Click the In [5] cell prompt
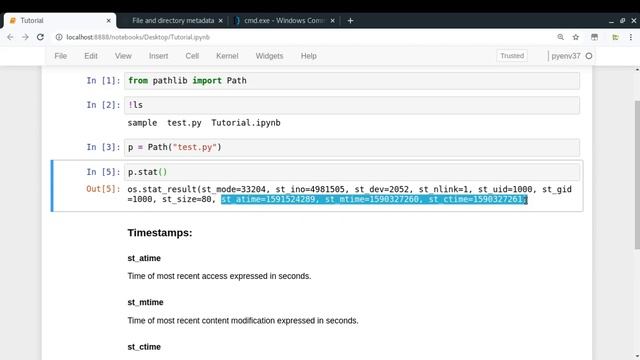Image resolution: width=640 pixels, height=360 pixels. point(103,172)
